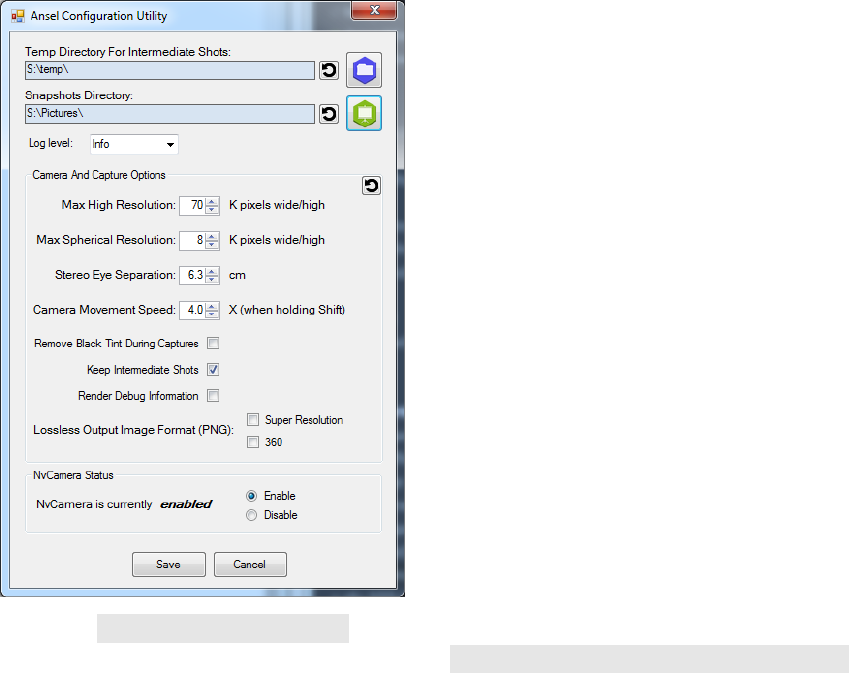Screen dimensions: 849x673
Task: Click the Ansel app icon in title bar
Action: (18, 16)
